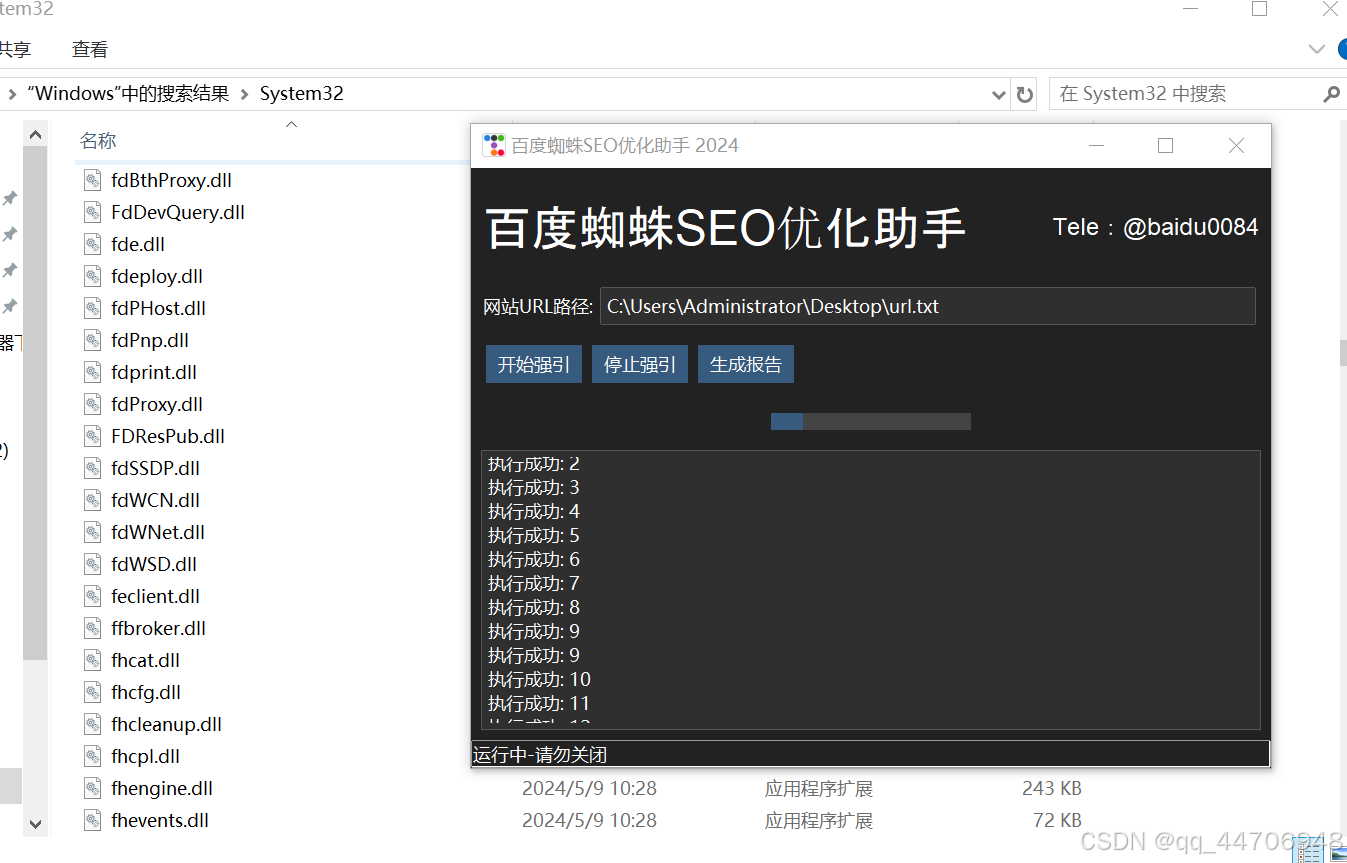The image size is (1347, 863).
Task: Refresh the System32 folder view
Action: coord(1024,94)
